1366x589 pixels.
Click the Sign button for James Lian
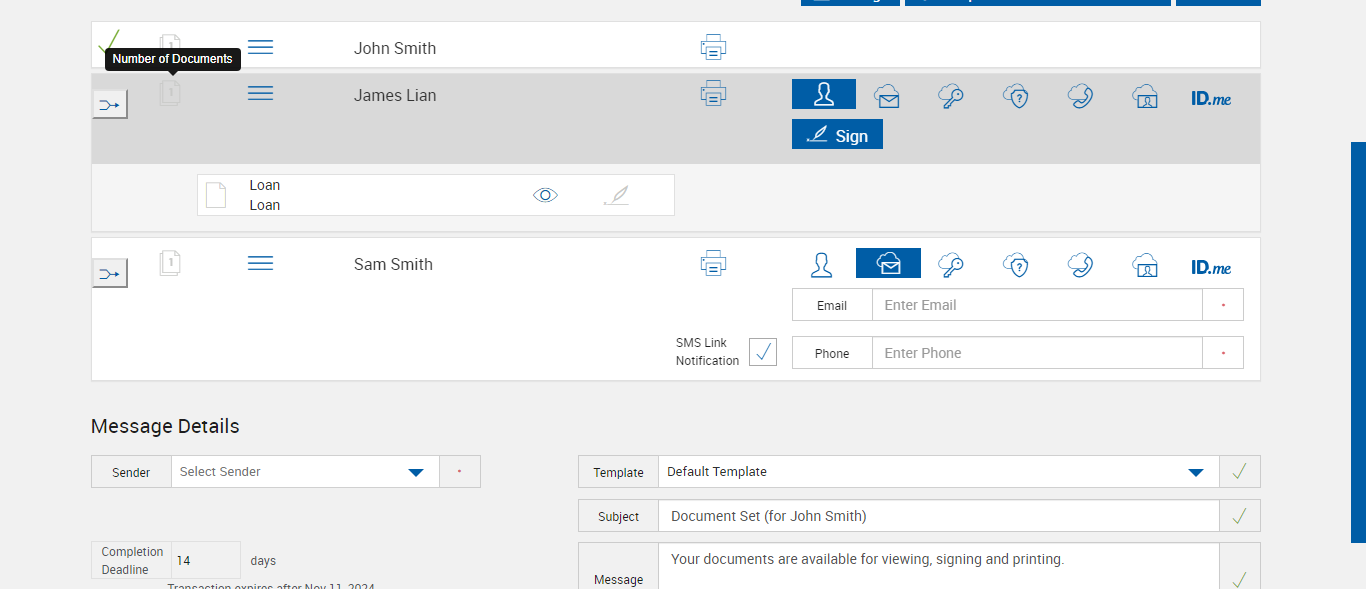click(837, 135)
